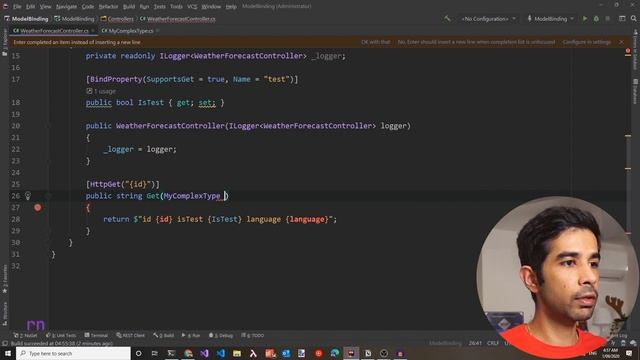This screenshot has width=640, height=360.
Task: Open the ModelBinding run configuration dropdown
Action: click(551, 19)
